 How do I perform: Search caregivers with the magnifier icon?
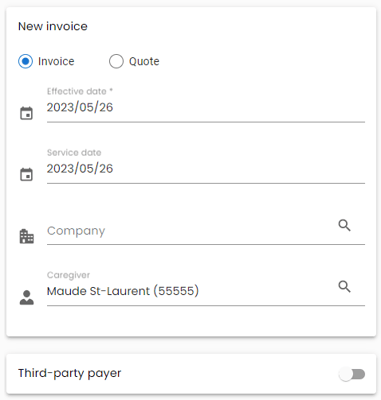click(344, 286)
